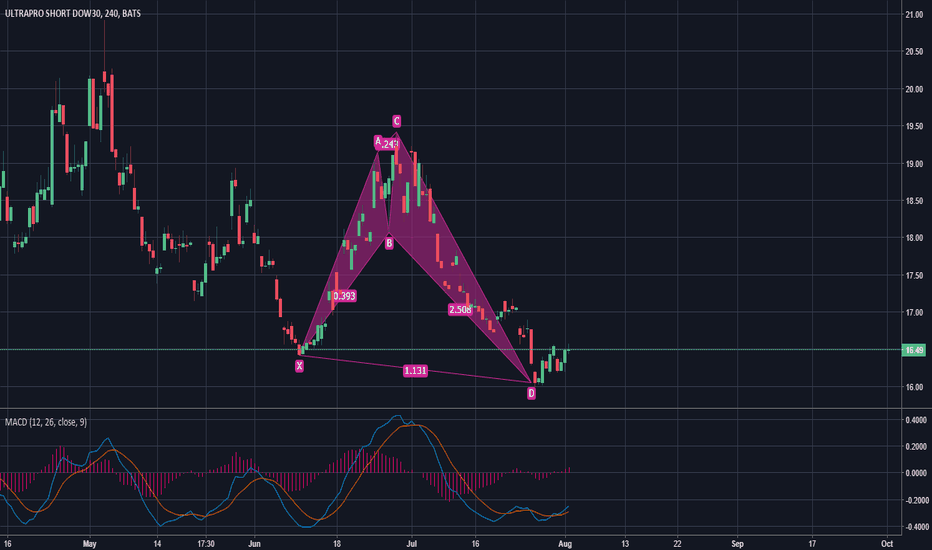Click the -0.4000 MACD axis label
The width and height of the screenshot is (932, 550).
point(915,527)
